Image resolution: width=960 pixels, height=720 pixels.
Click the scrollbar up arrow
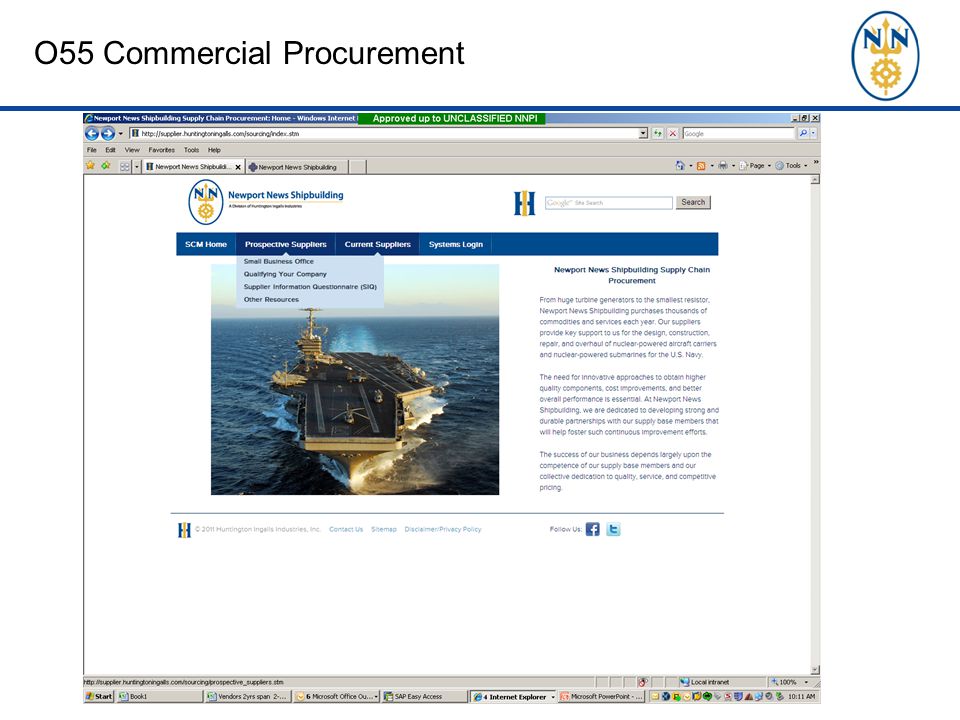tap(815, 180)
